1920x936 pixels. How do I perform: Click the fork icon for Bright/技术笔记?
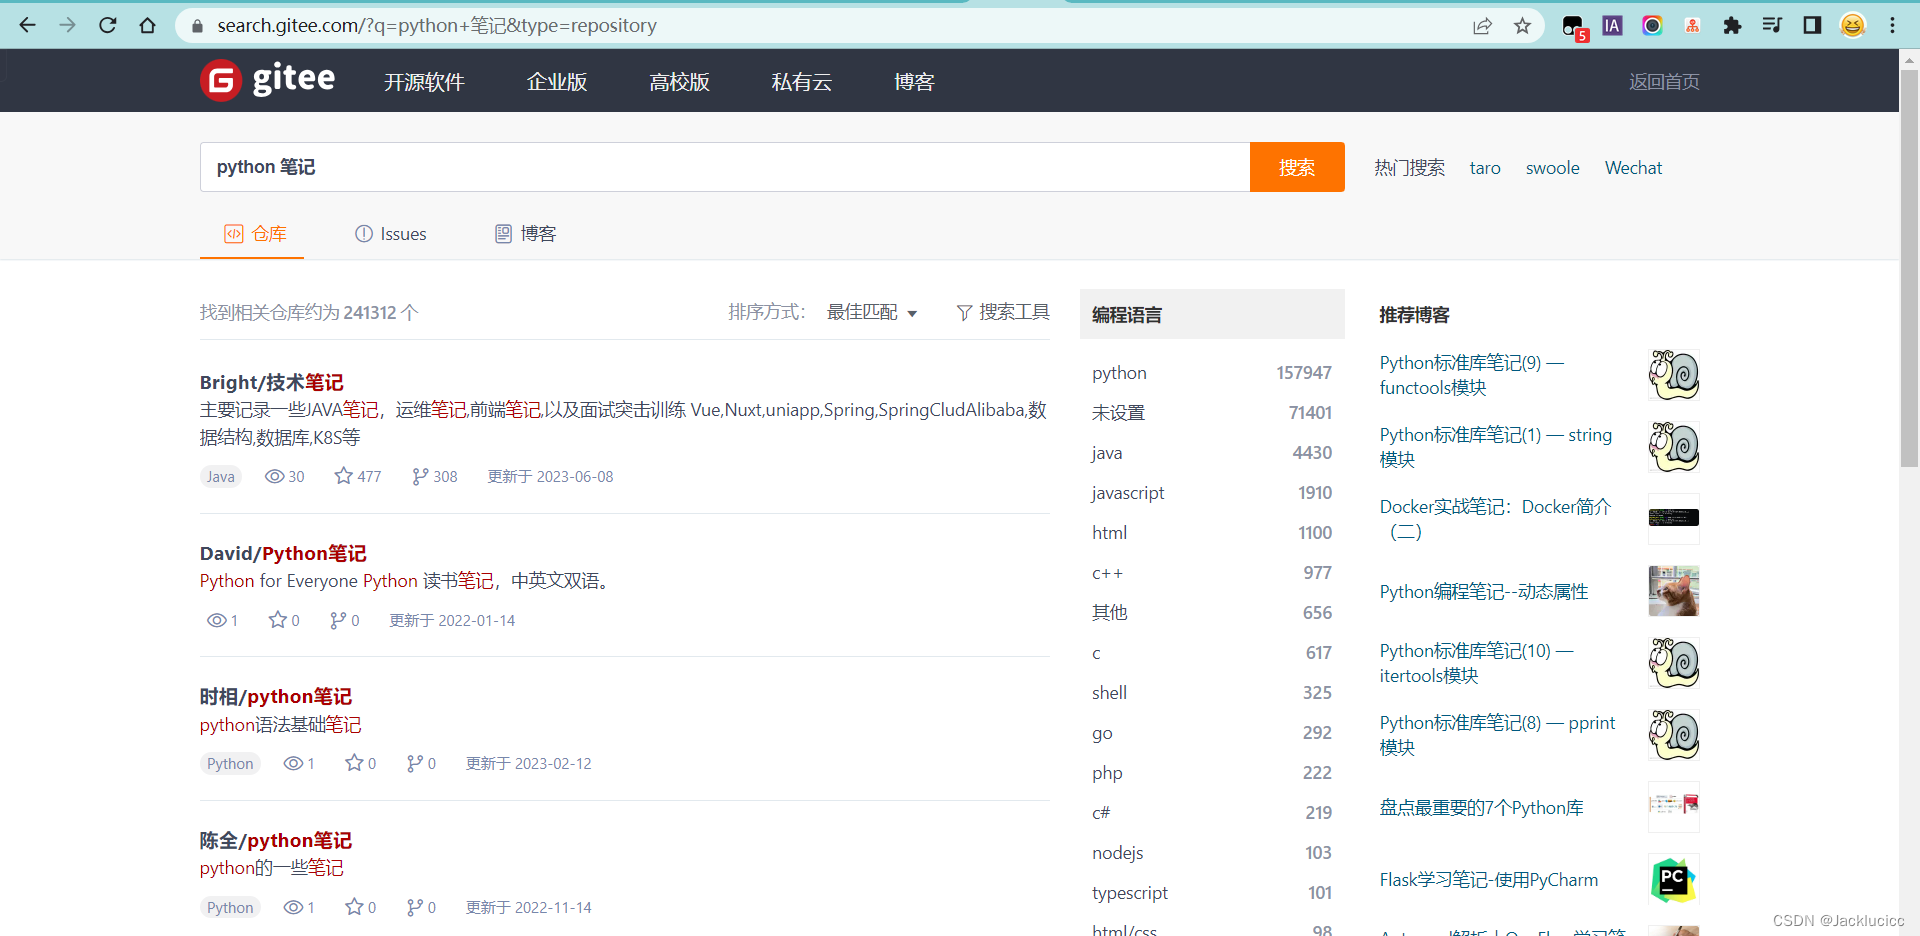coord(420,476)
